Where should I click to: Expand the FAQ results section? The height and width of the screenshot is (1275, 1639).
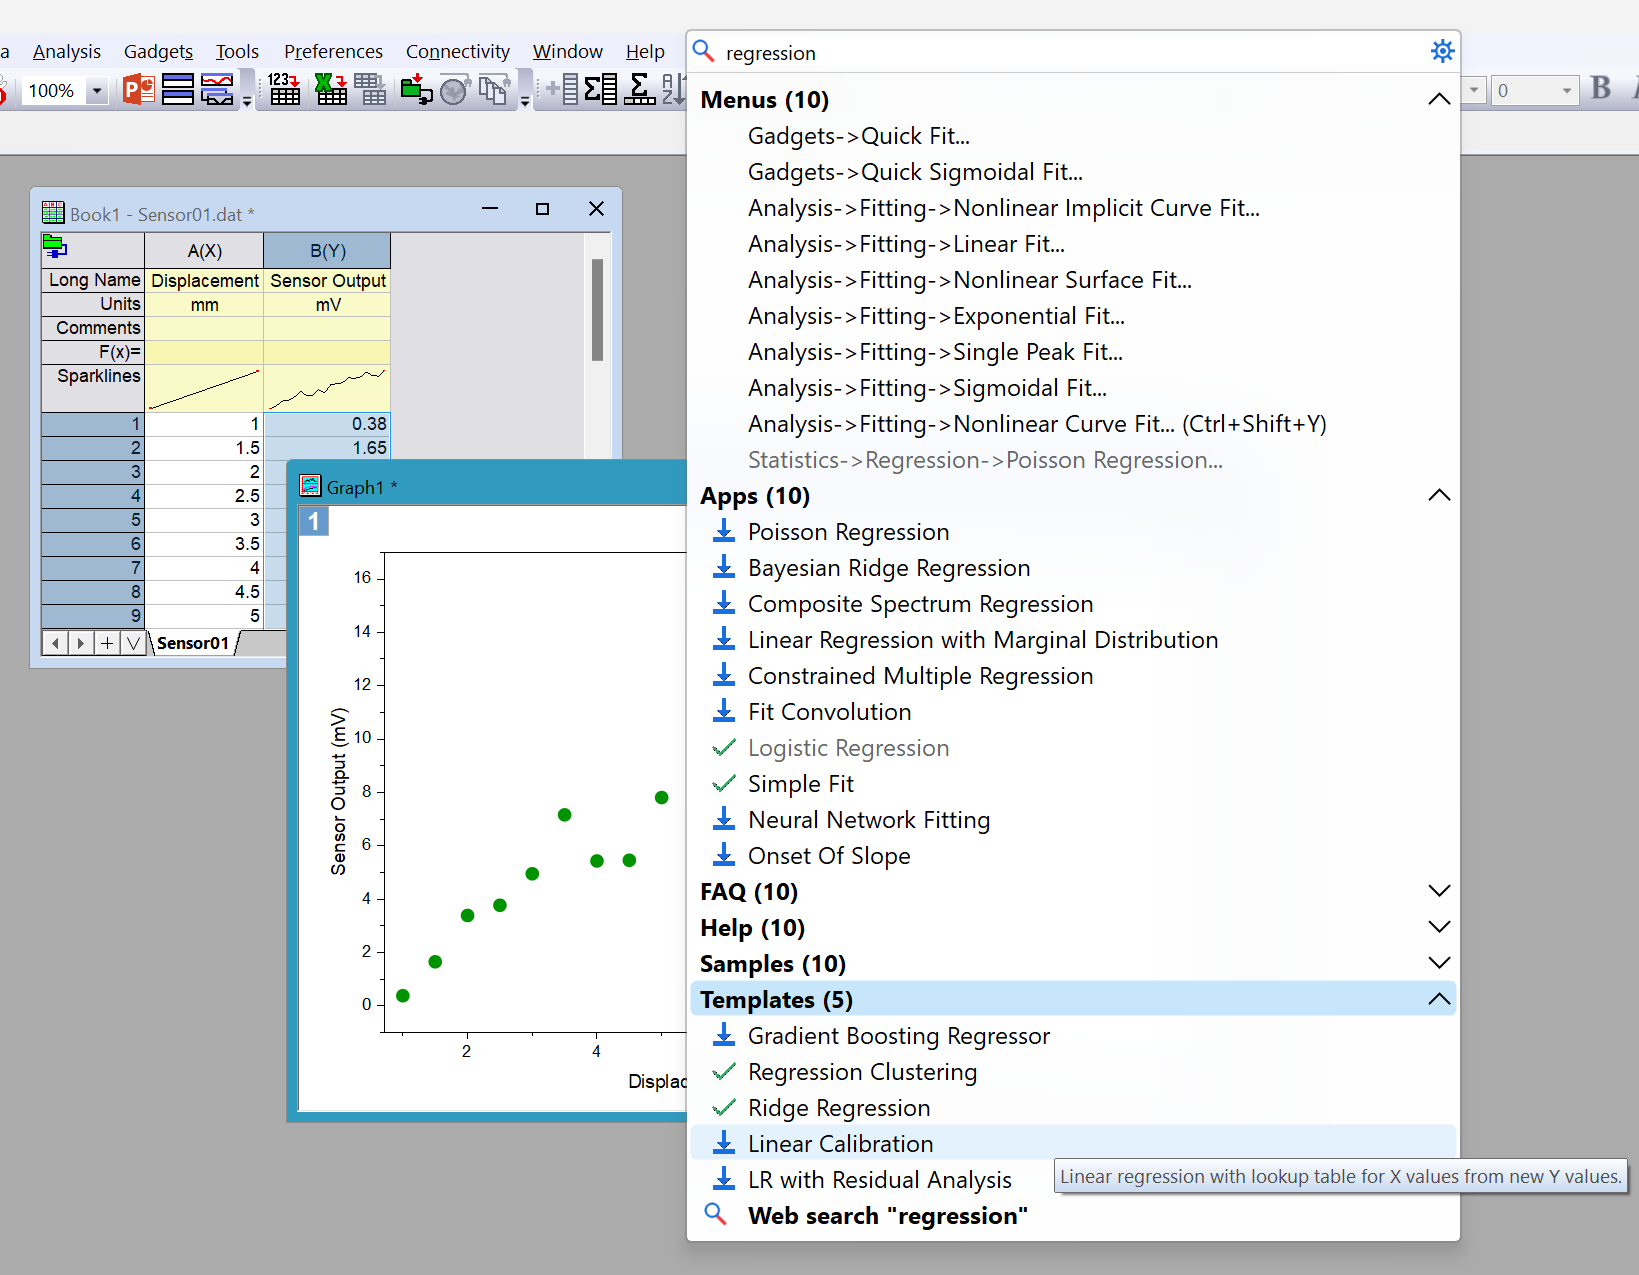[1438, 892]
